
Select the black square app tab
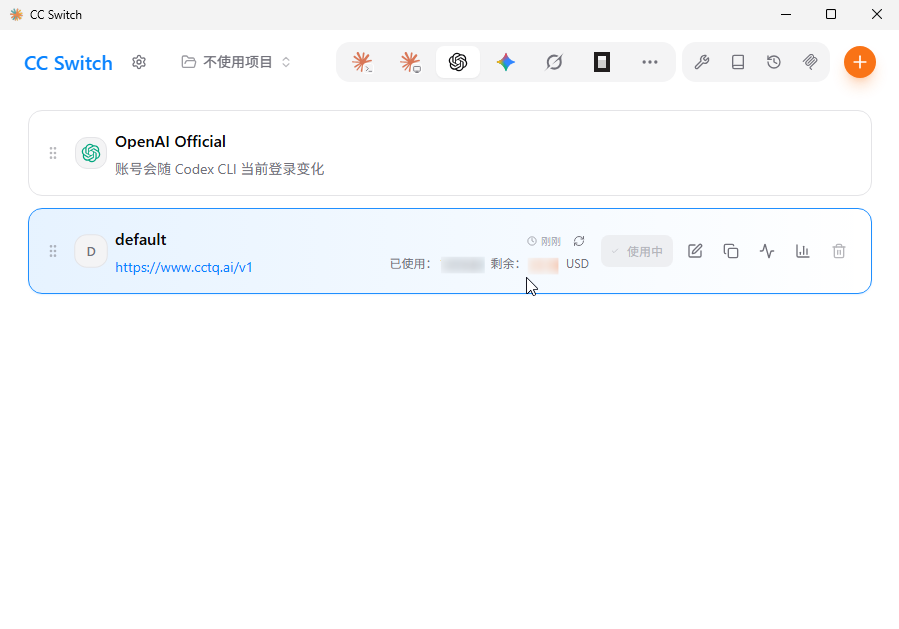coord(601,62)
